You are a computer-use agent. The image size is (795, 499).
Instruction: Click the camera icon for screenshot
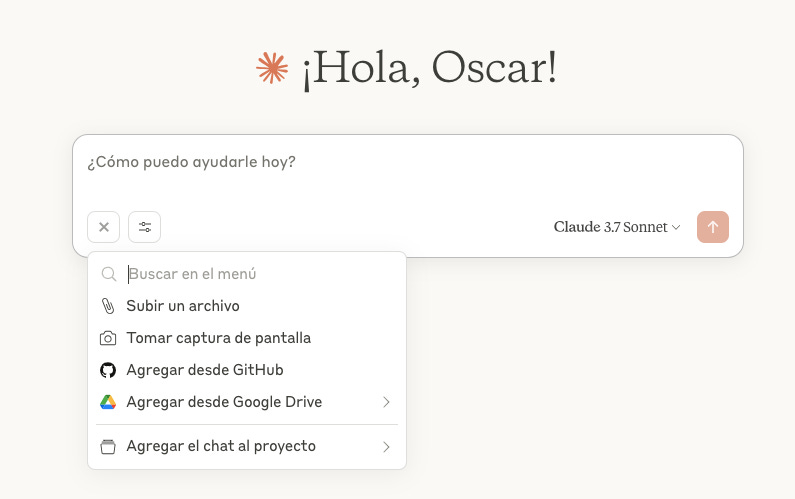pyautogui.click(x=108, y=338)
